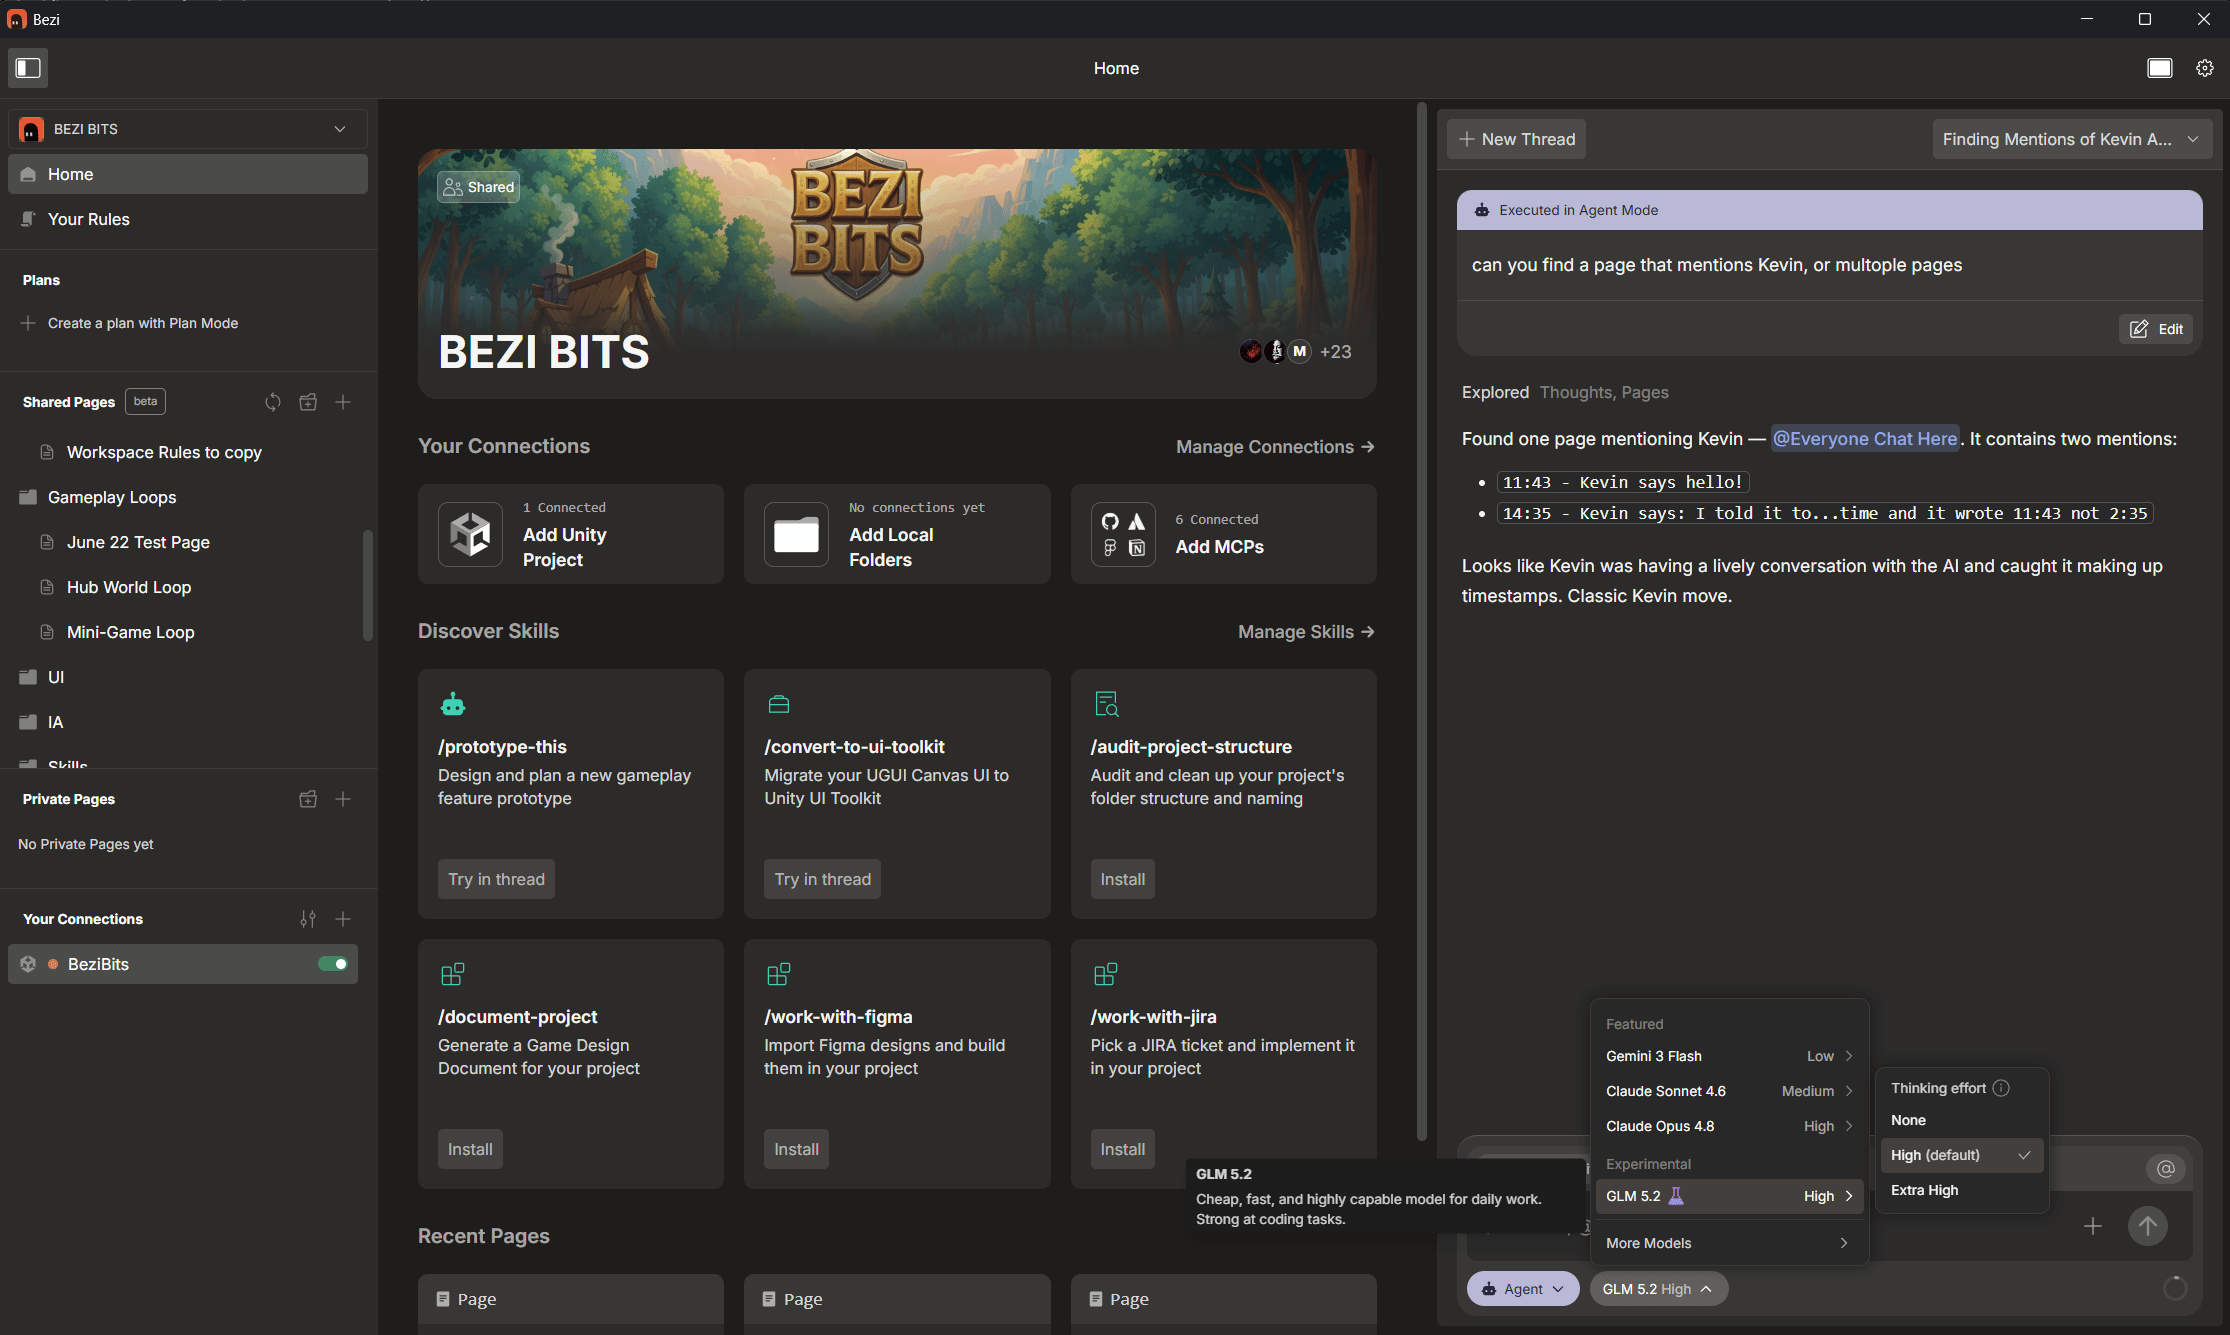Install the document-project skill
The height and width of the screenshot is (1335, 2230).
470,1149
